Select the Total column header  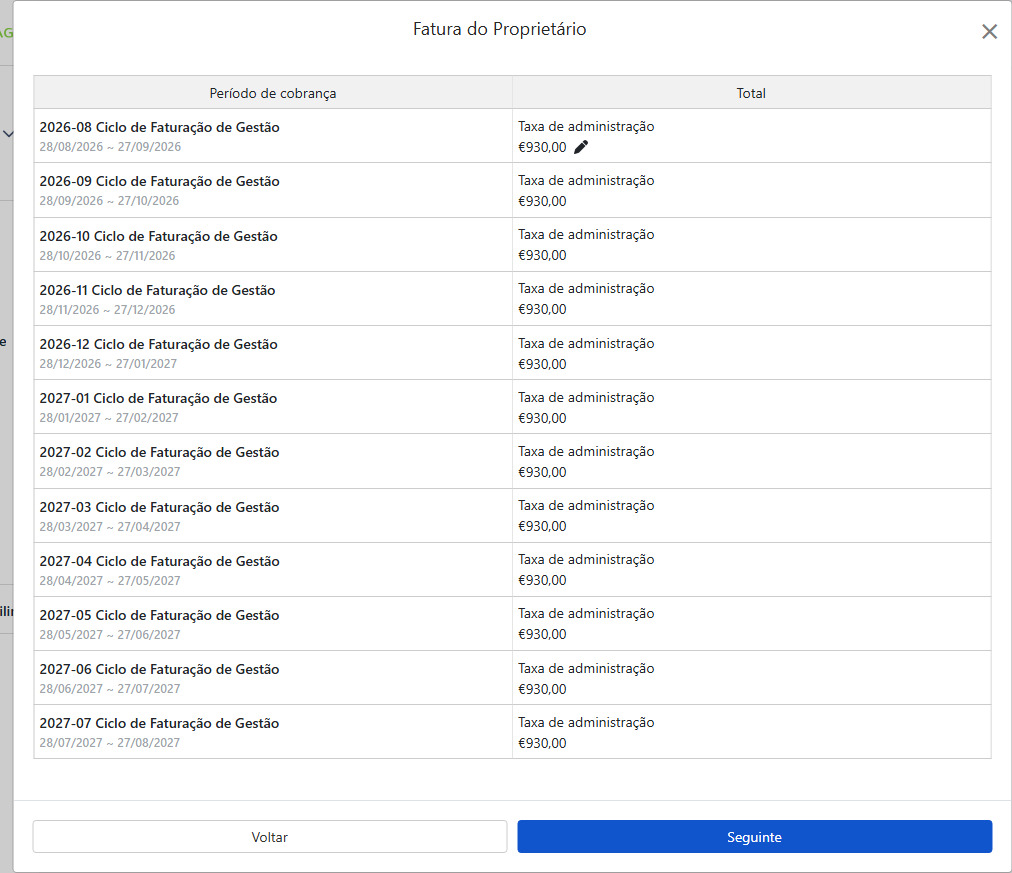pos(751,93)
